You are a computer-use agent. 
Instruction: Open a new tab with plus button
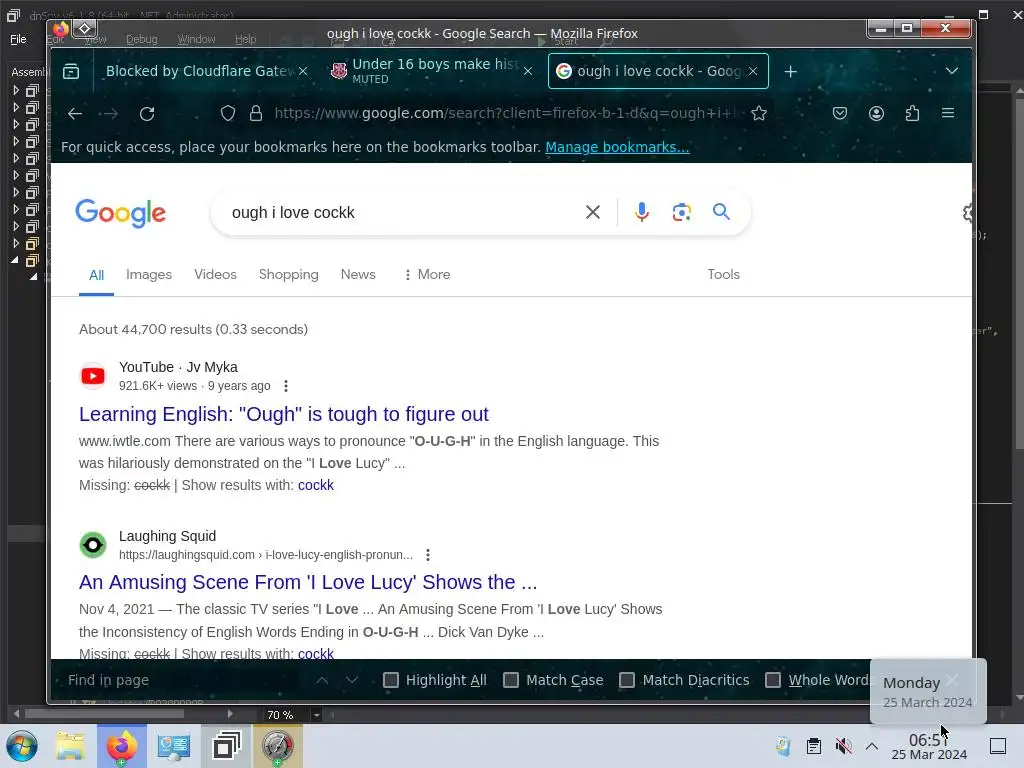click(790, 71)
